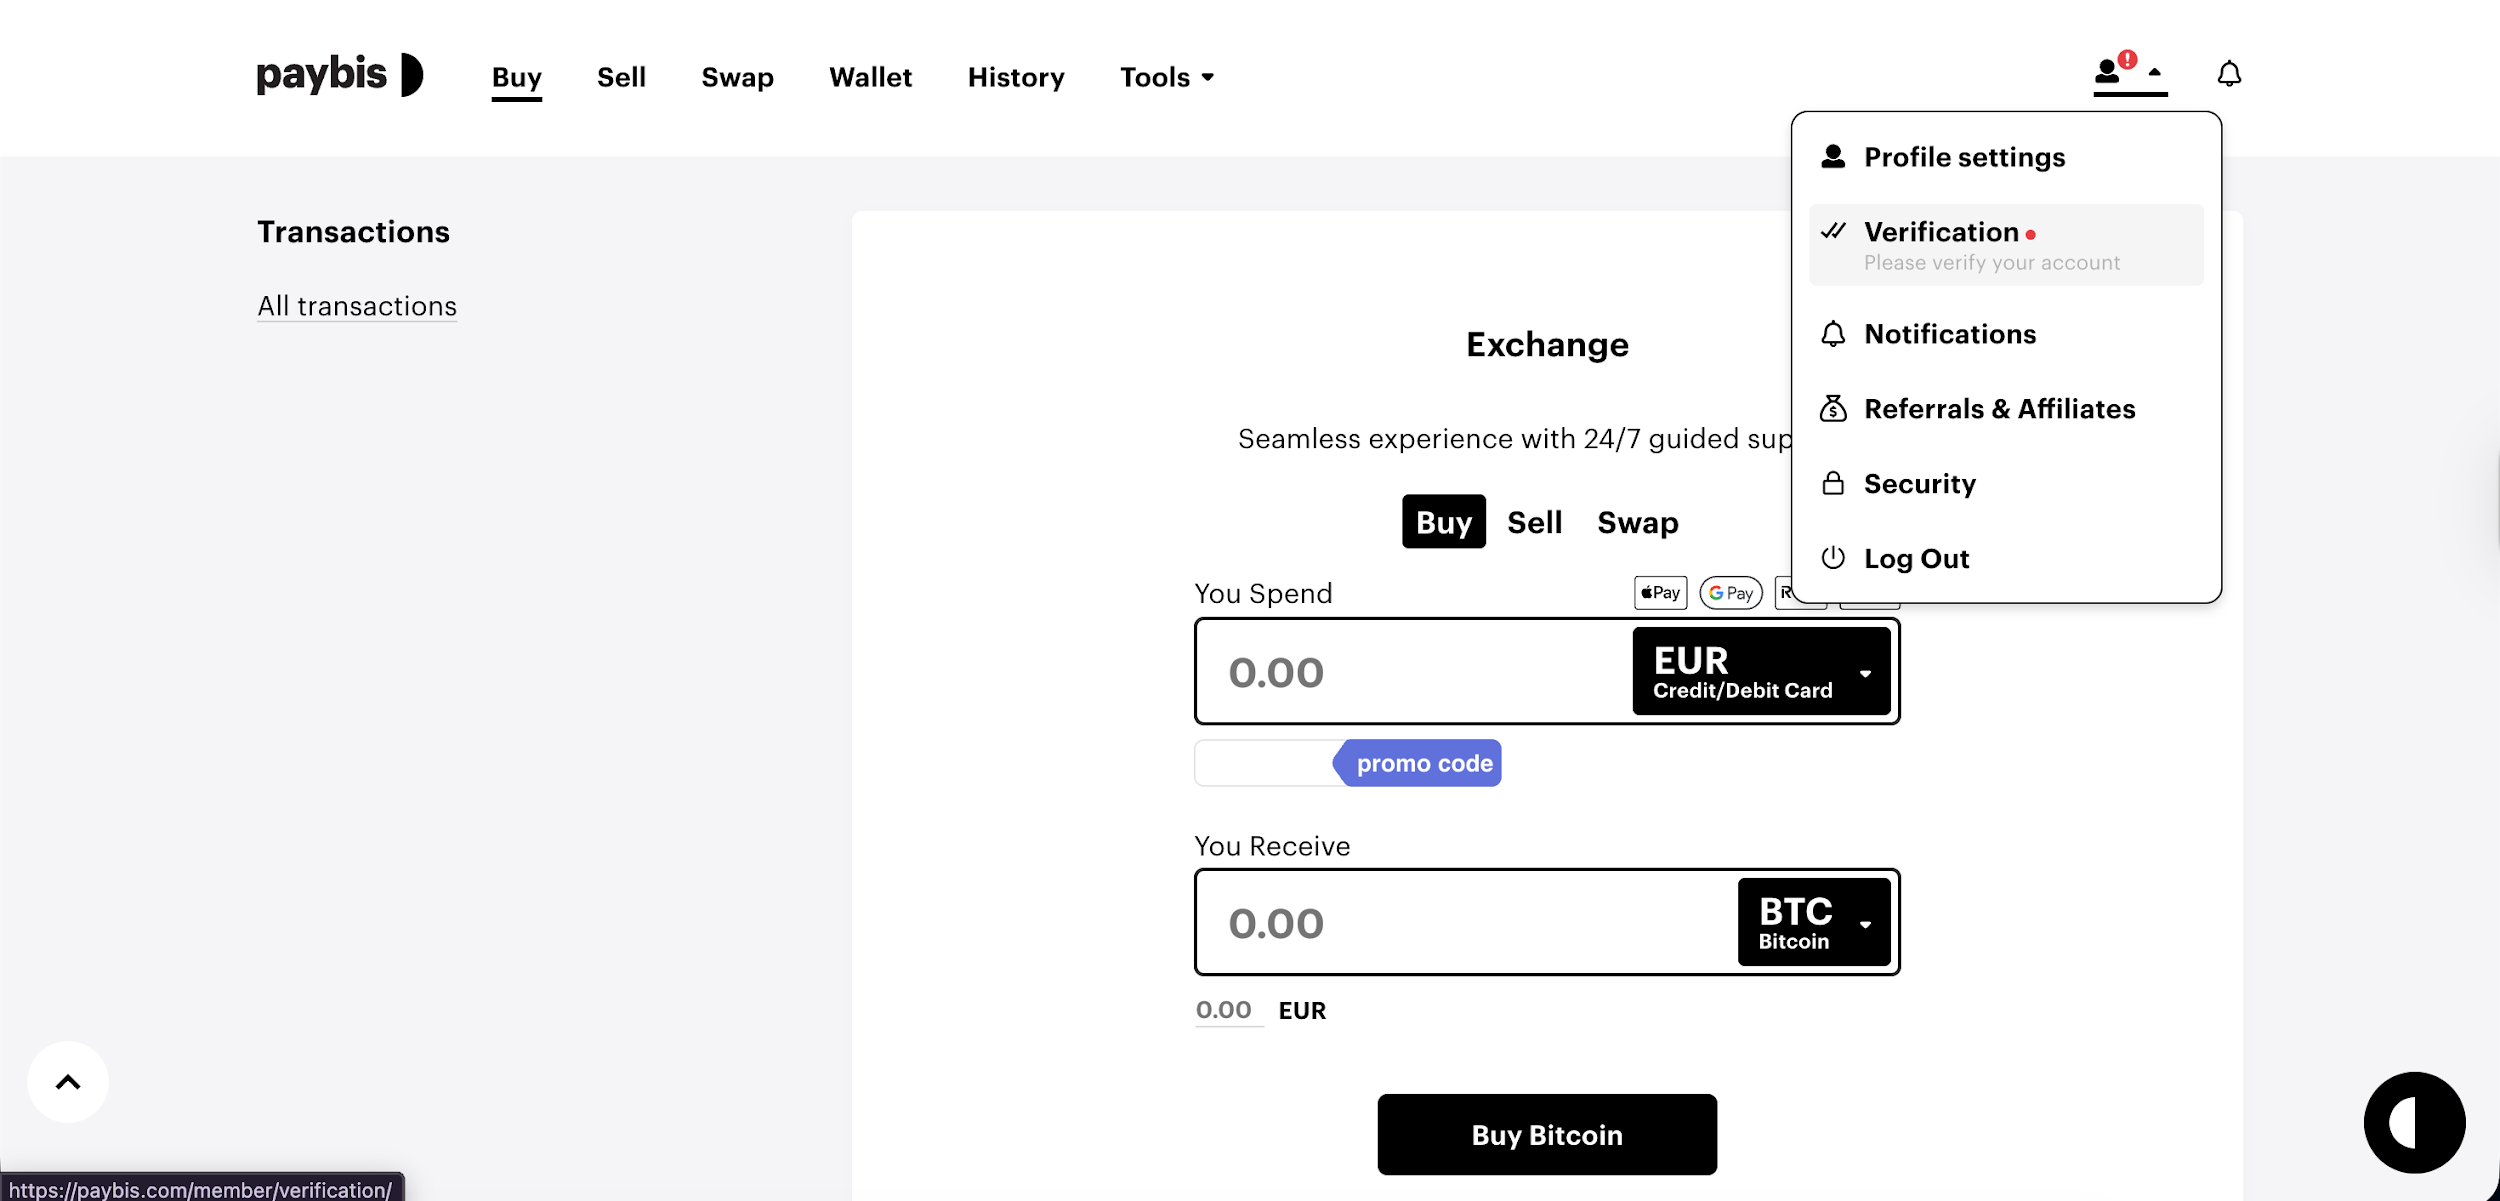Click the scroll-to-top arrow button
Screen dimensions: 2500x1201
coord(68,1081)
